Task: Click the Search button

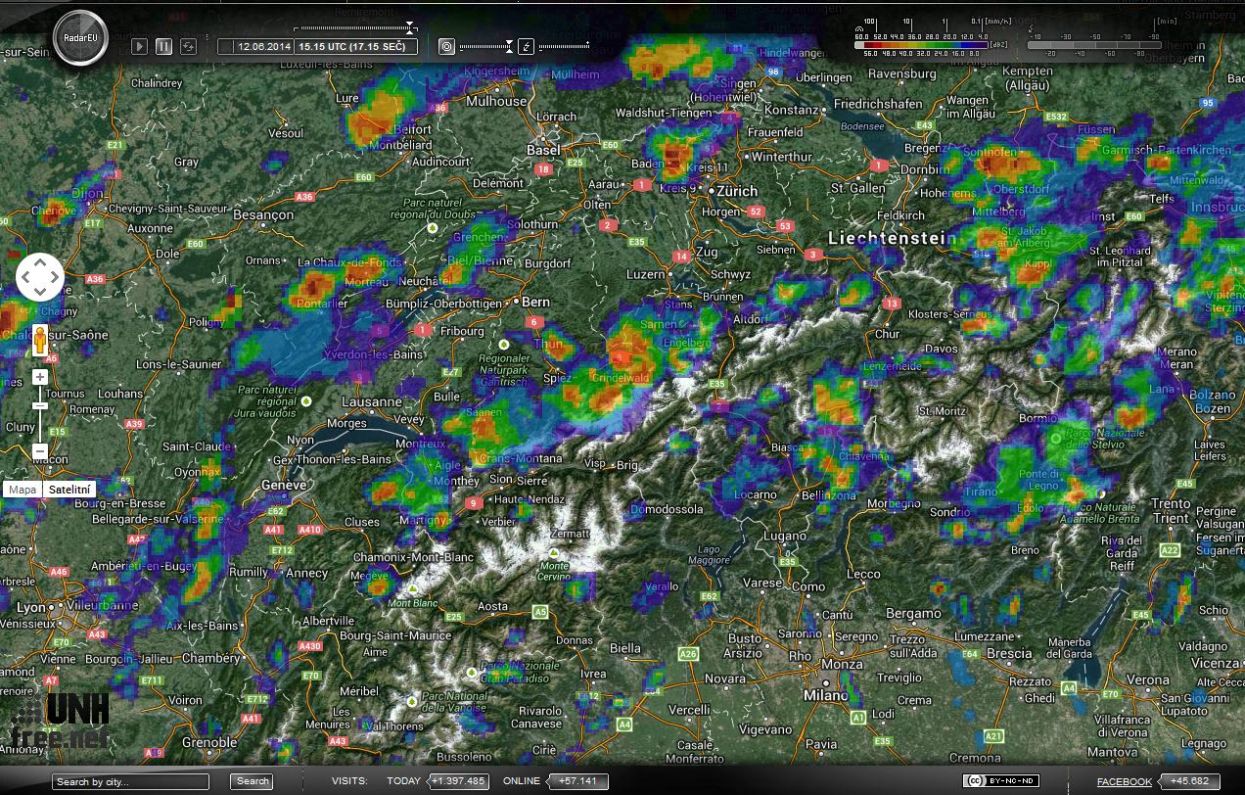Action: tap(252, 781)
